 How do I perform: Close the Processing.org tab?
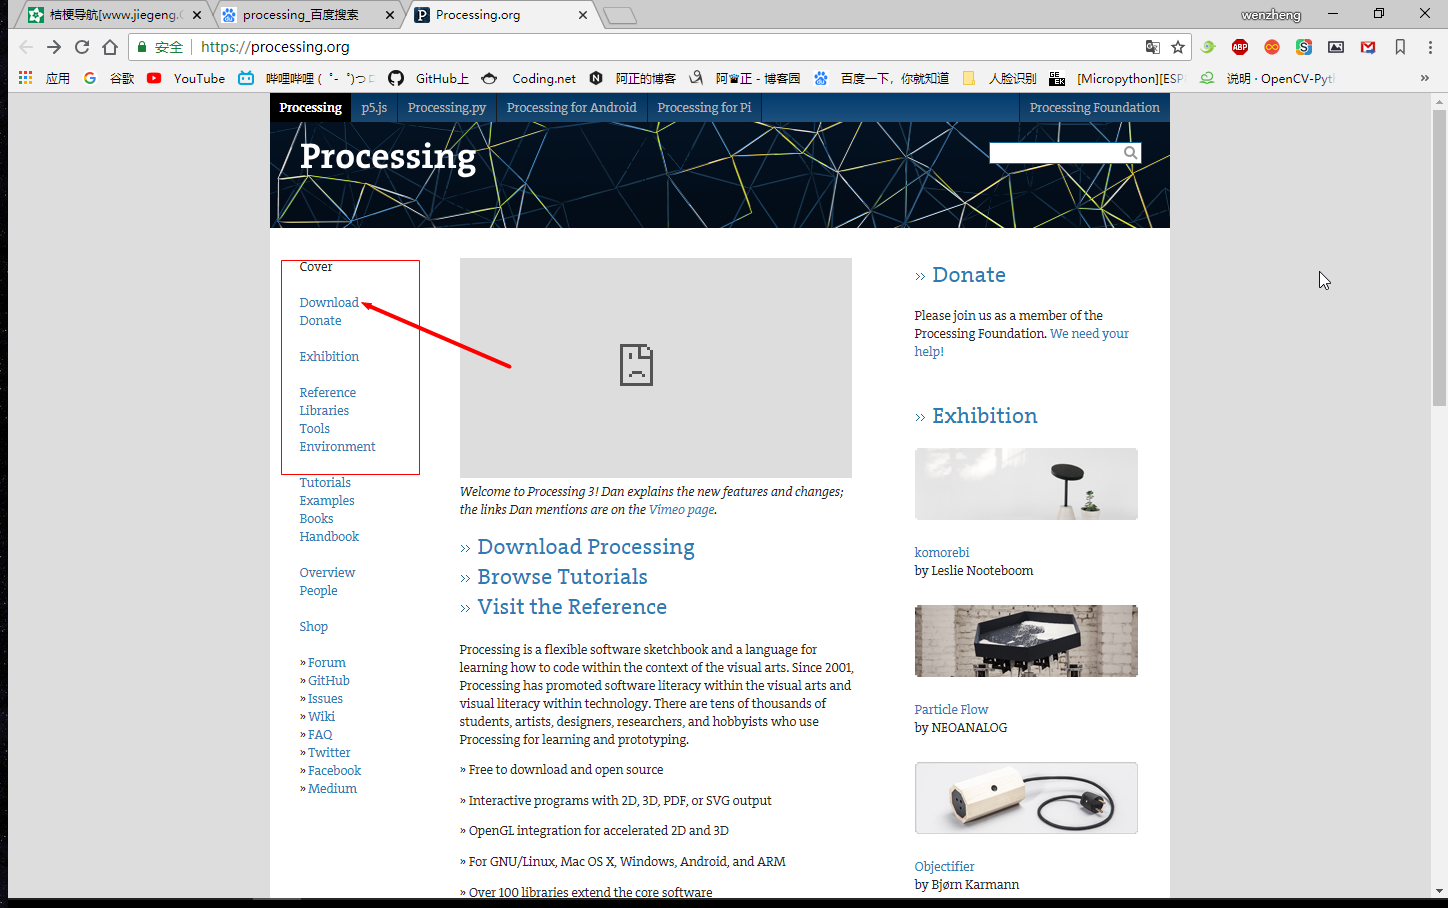pyautogui.click(x=583, y=15)
